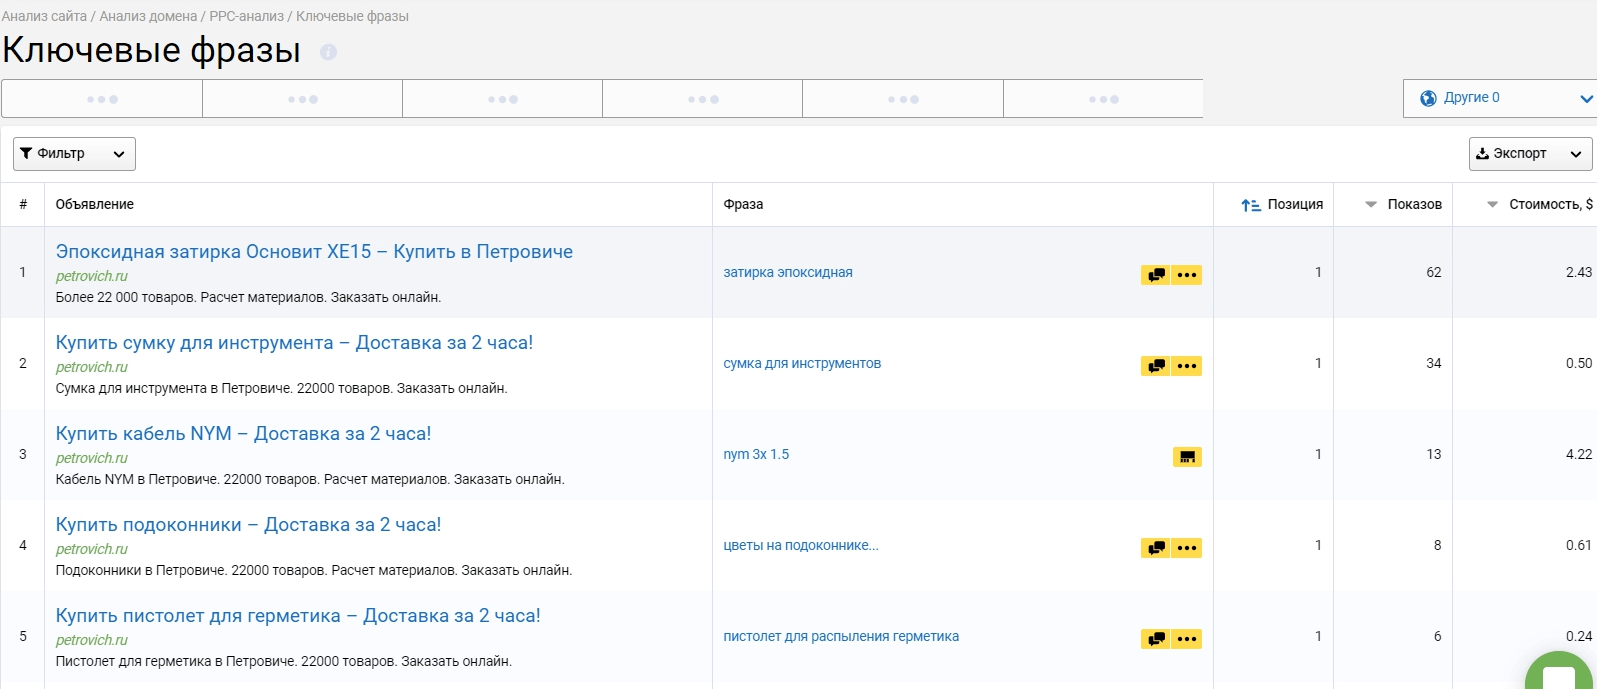Click impressions value 62

[x=1434, y=272]
